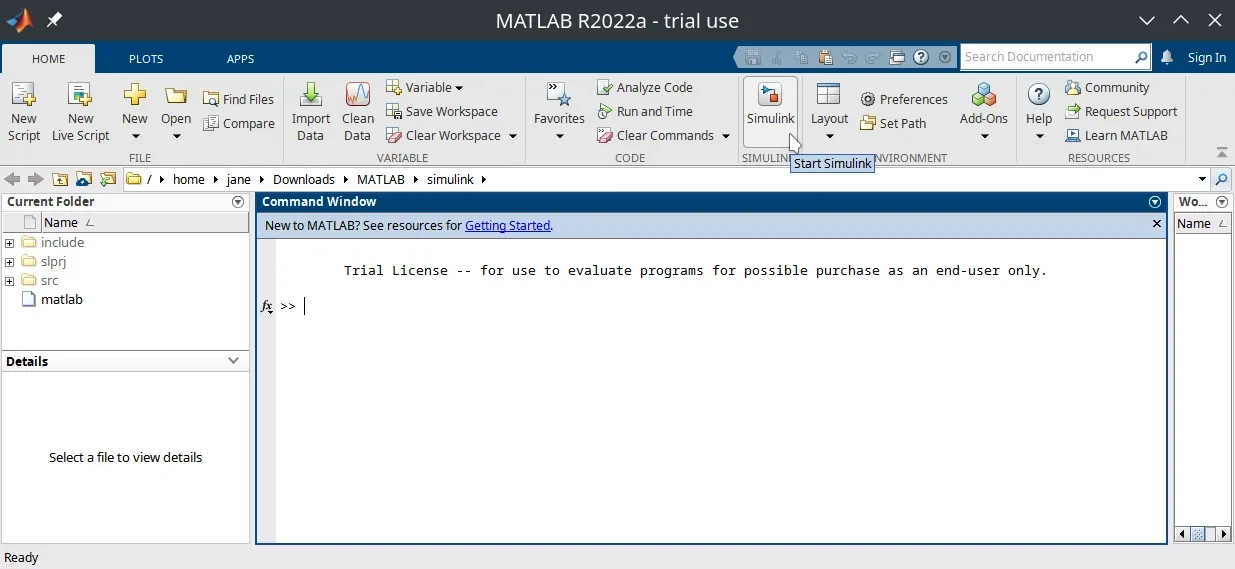Click the Help question mark icon

point(1039,95)
